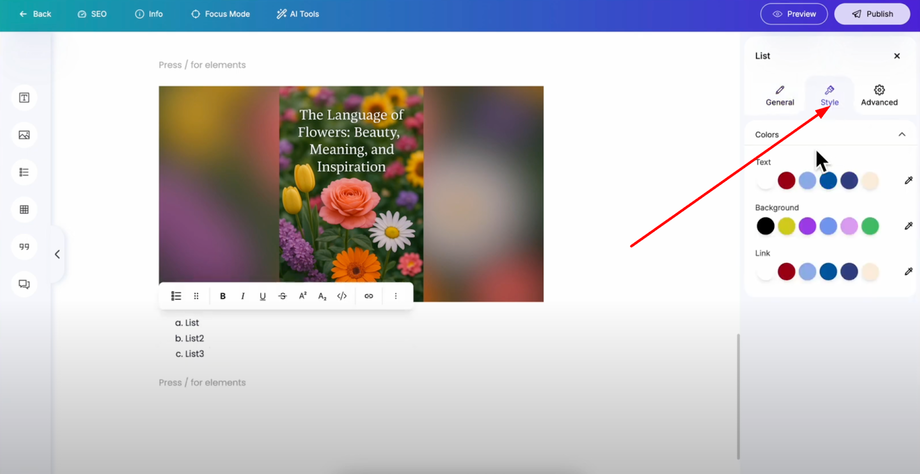
Task: Select cream Link color swatch
Action: tap(870, 272)
